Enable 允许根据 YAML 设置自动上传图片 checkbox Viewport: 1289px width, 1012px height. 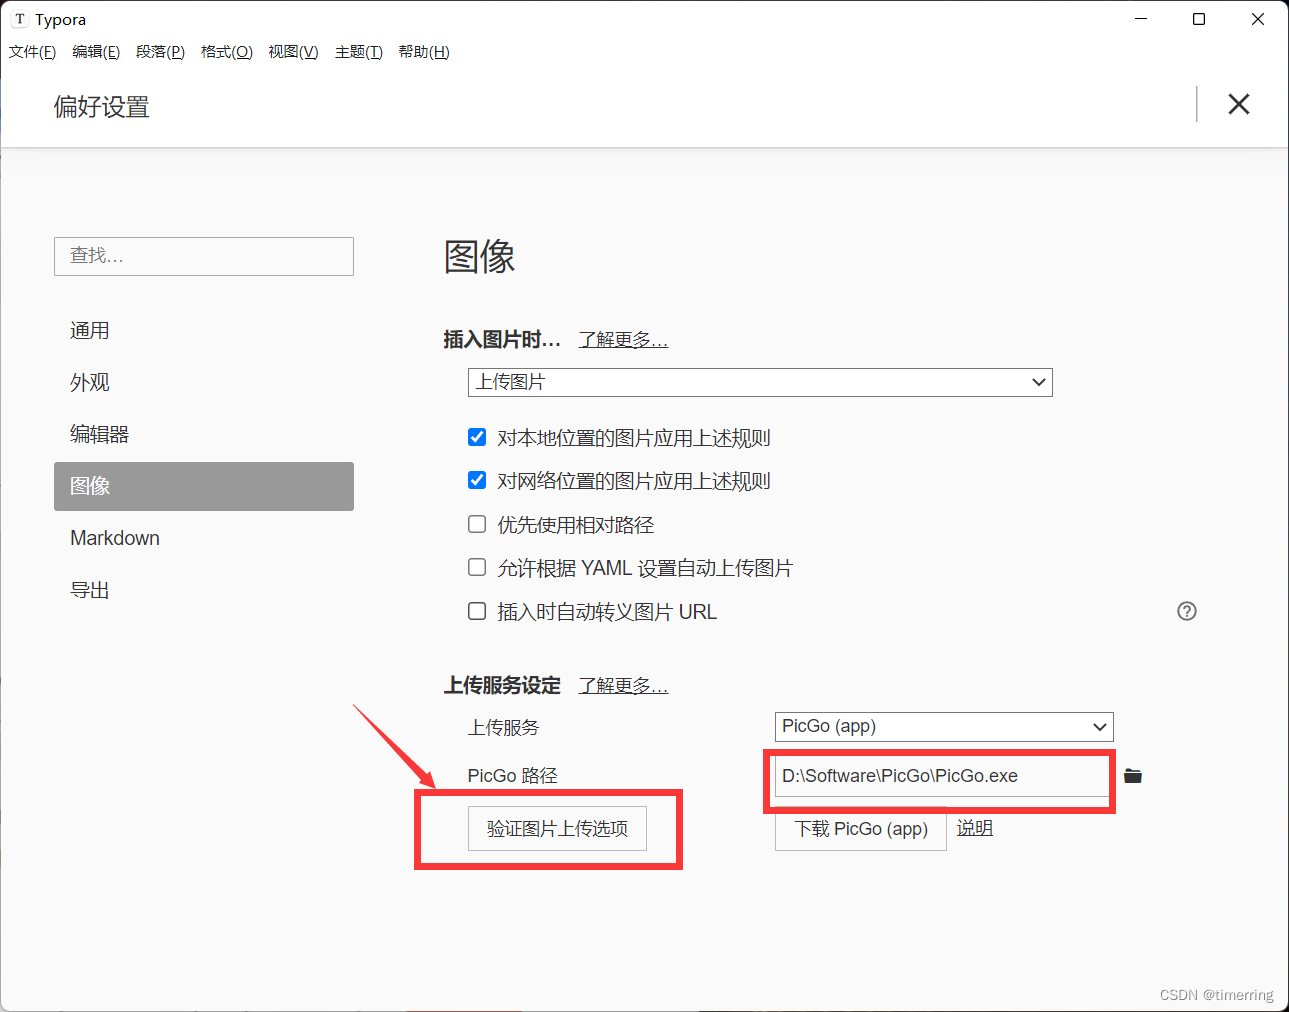(477, 567)
